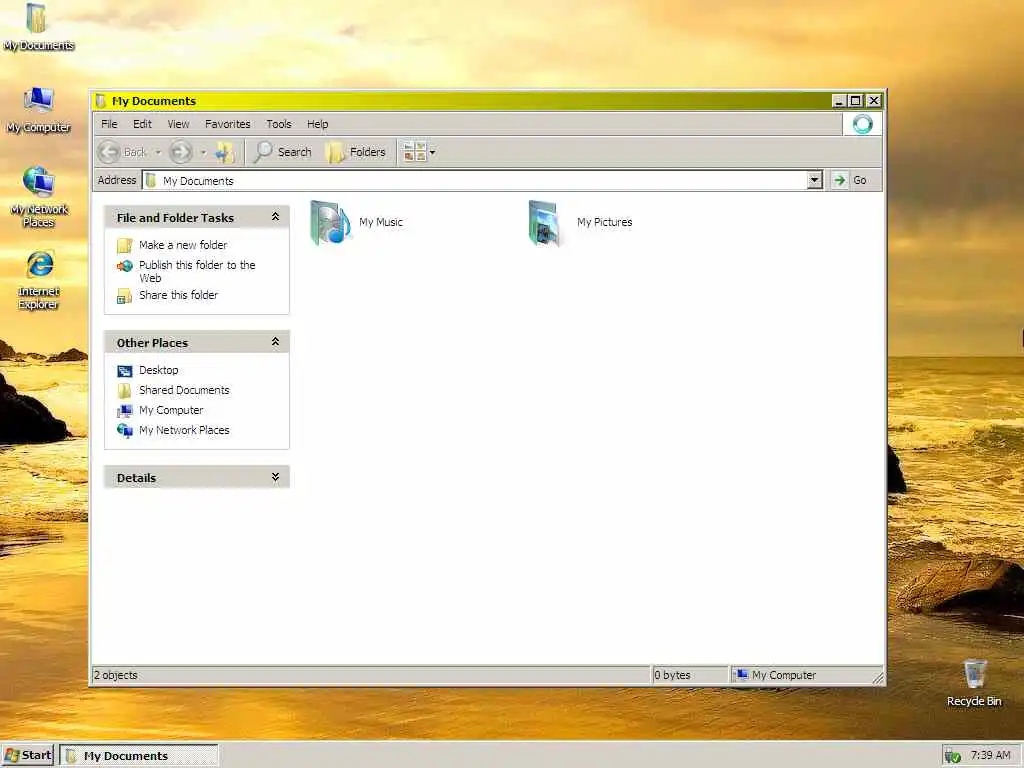Collapse the Other Places panel
This screenshot has width=1024, height=768.
(x=276, y=342)
